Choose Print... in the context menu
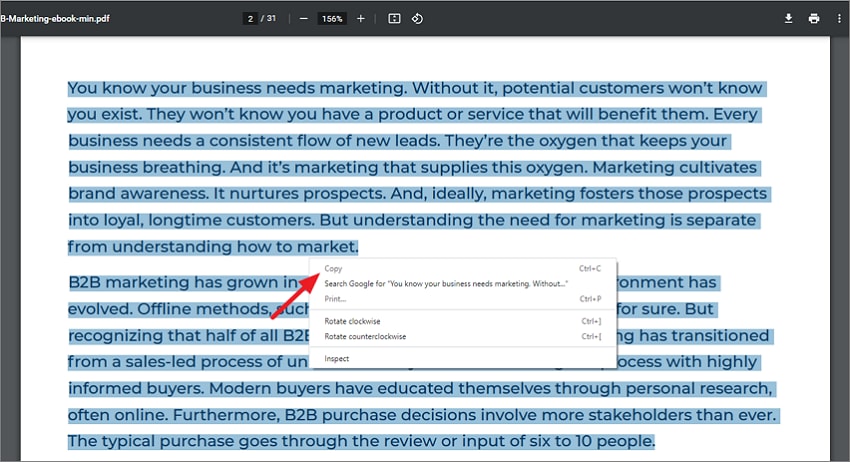The image size is (850, 462). point(462,299)
